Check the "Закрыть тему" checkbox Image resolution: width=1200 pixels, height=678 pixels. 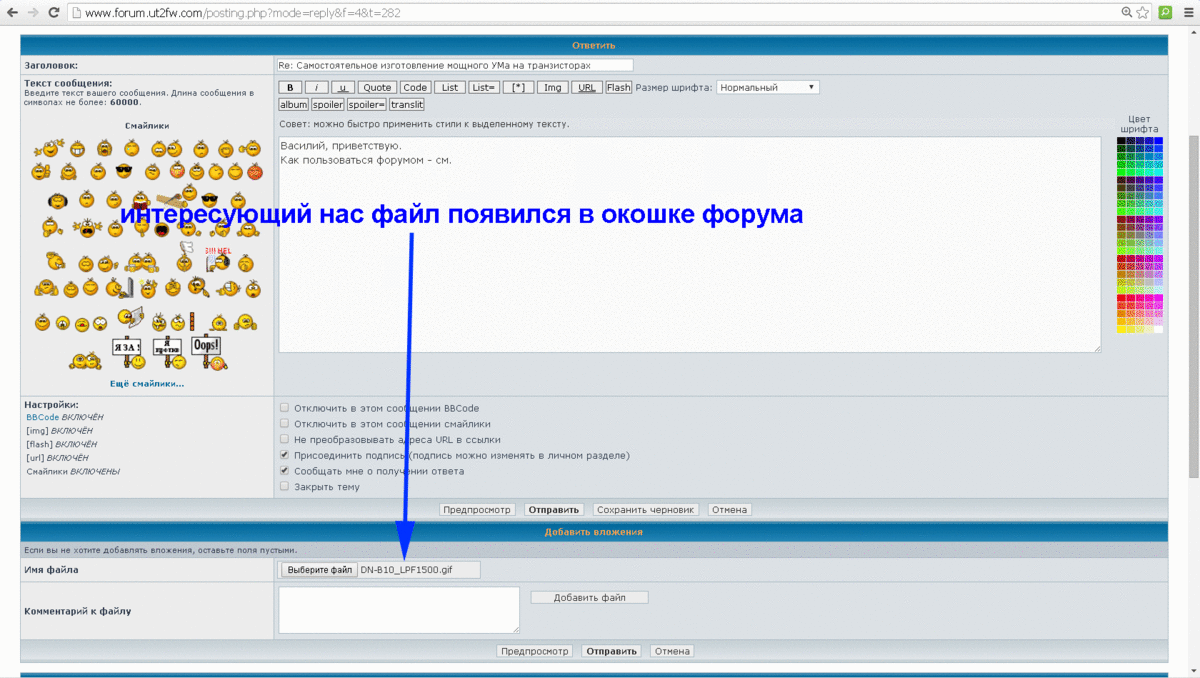click(x=285, y=487)
